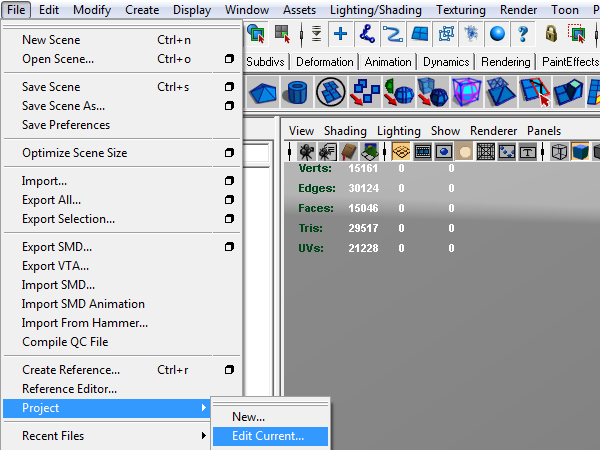Select Import From Hammer... menu entry
This screenshot has width=600, height=450.
pos(85,323)
